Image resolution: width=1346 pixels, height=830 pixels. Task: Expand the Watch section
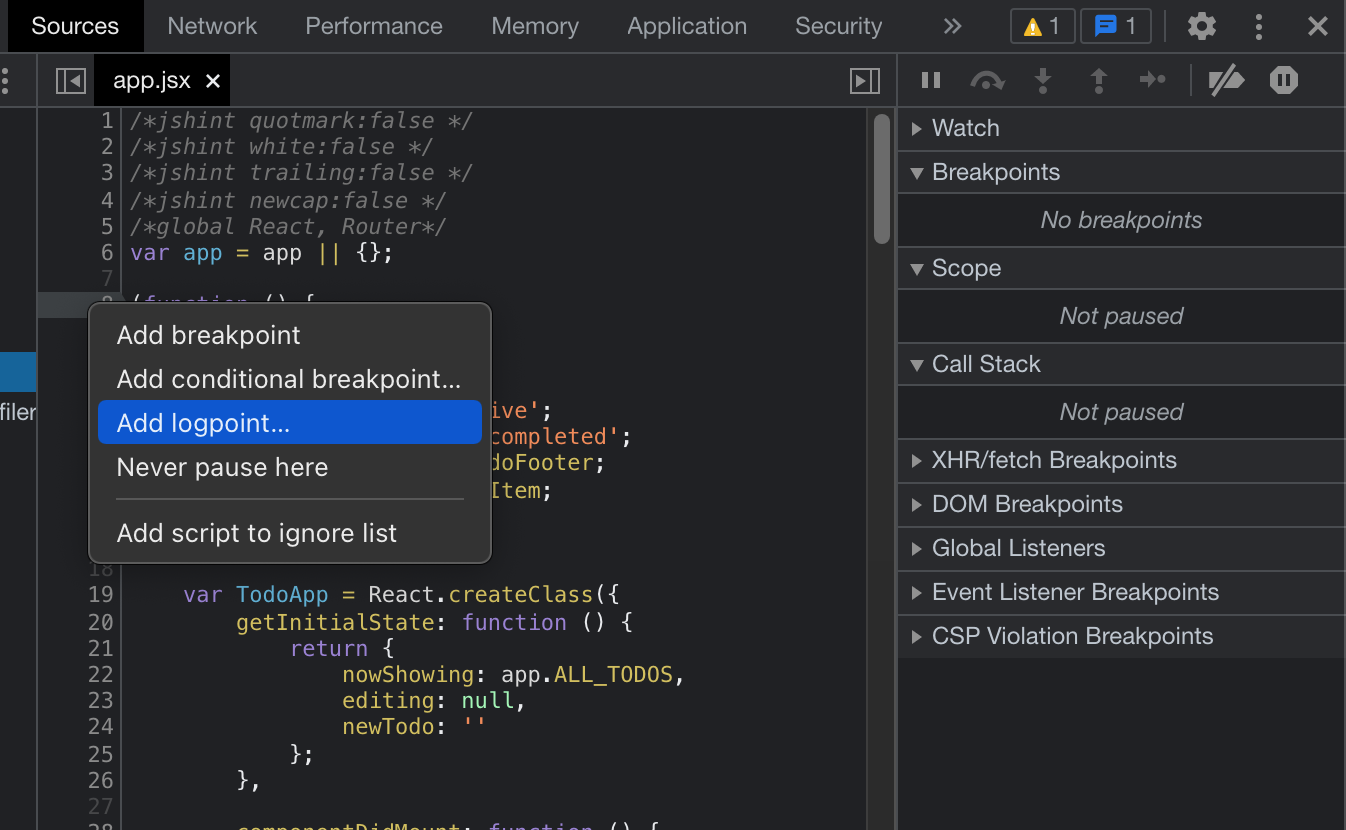click(x=965, y=128)
